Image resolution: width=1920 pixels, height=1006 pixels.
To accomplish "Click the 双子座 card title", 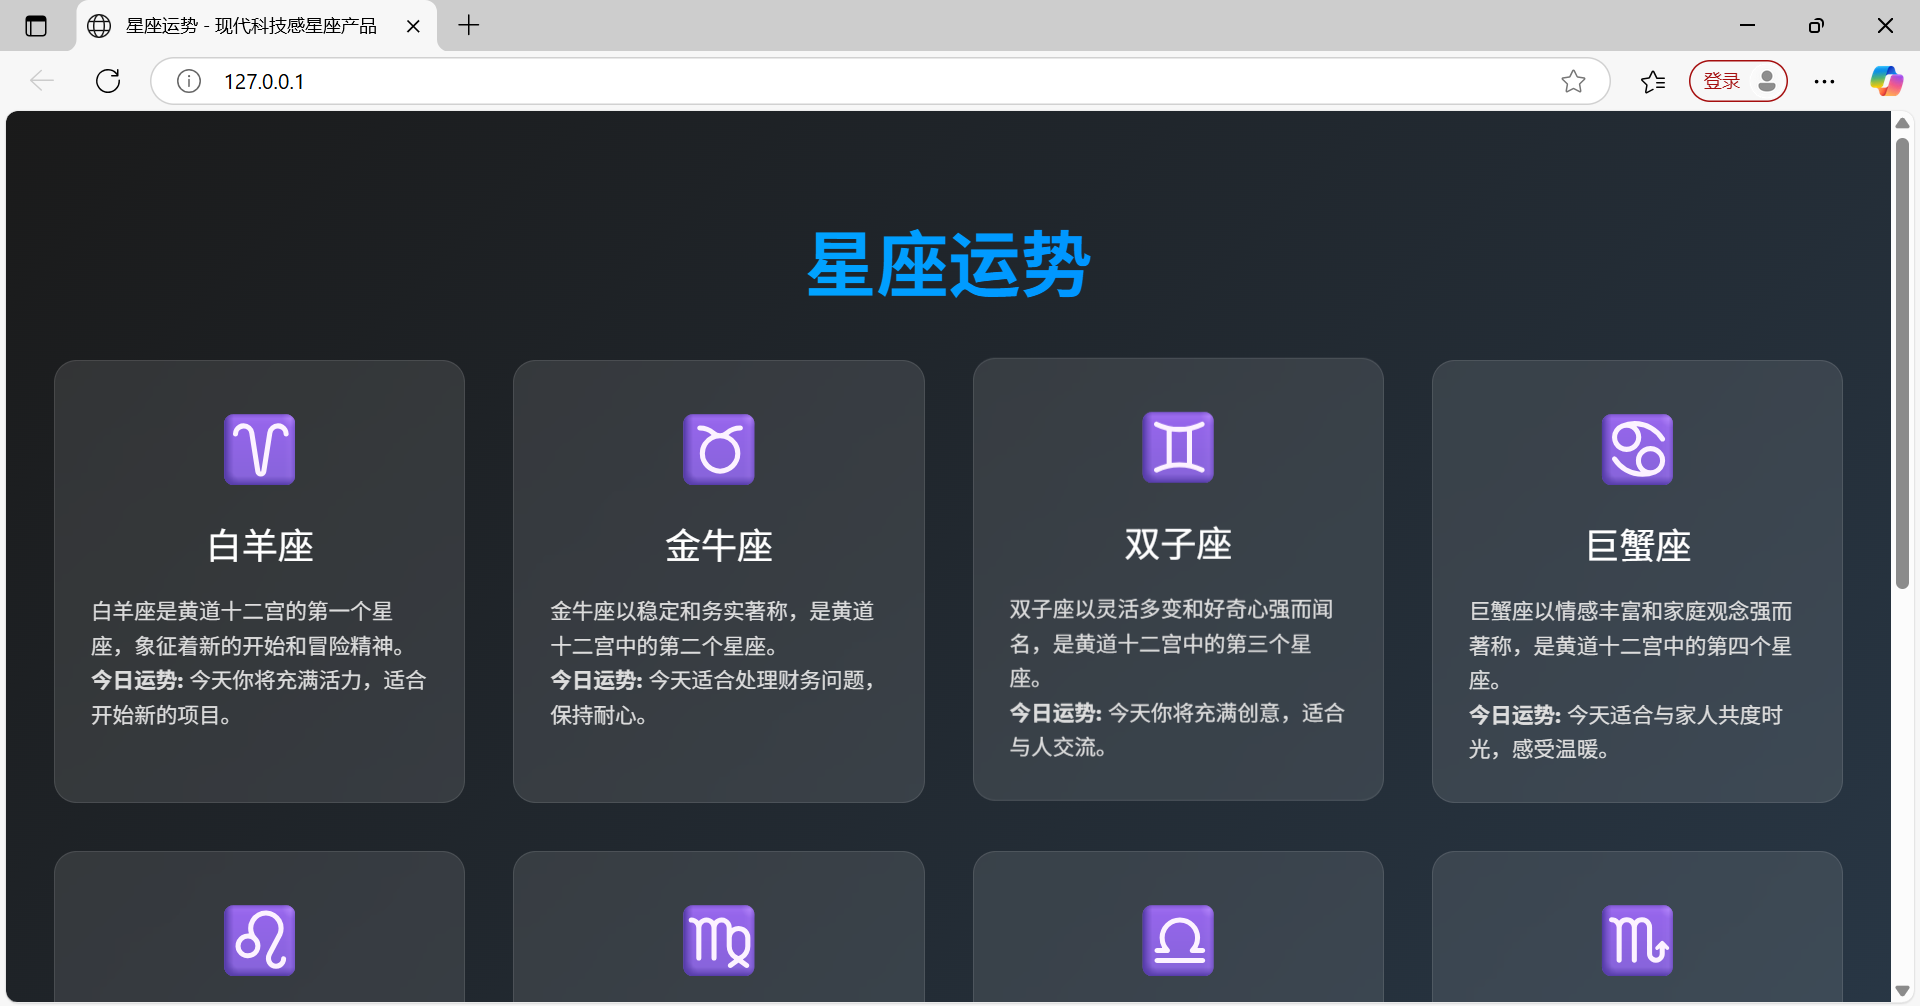I will tap(1178, 544).
